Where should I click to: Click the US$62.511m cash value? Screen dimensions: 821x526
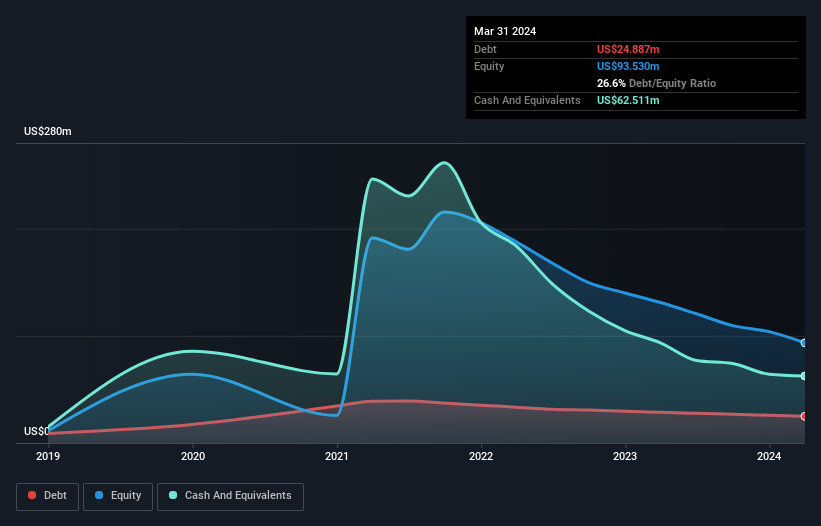tap(628, 100)
